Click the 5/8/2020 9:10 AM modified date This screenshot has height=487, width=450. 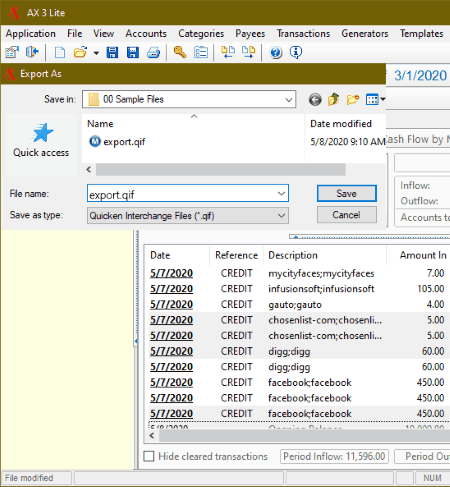348,142
